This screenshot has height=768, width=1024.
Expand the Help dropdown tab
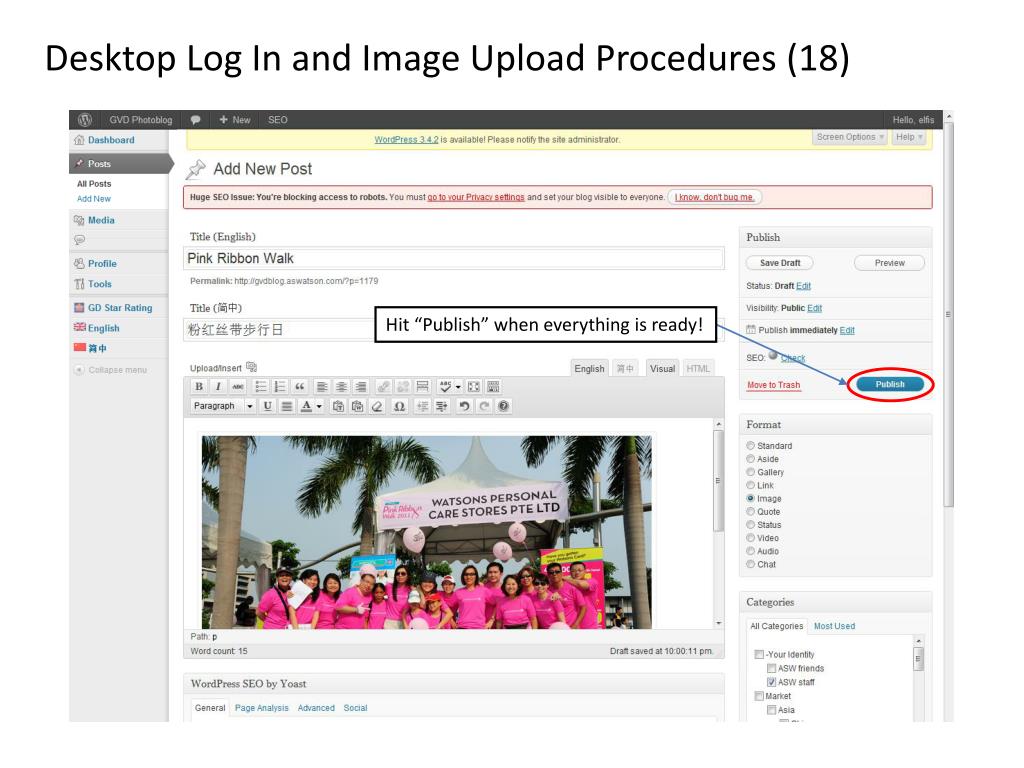click(x=909, y=137)
